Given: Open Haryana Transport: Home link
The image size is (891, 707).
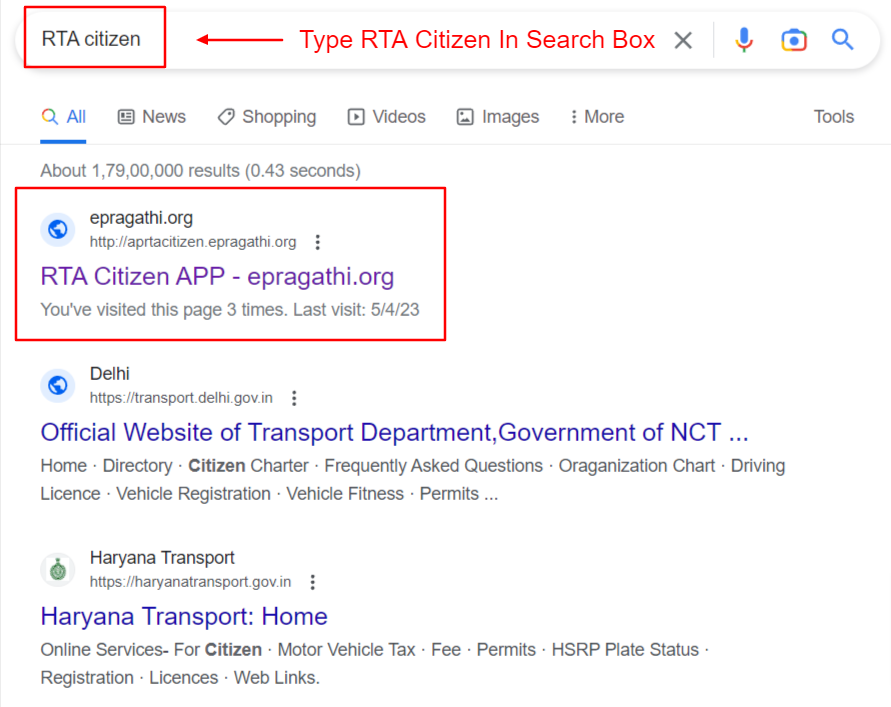Looking at the screenshot, I should (184, 617).
